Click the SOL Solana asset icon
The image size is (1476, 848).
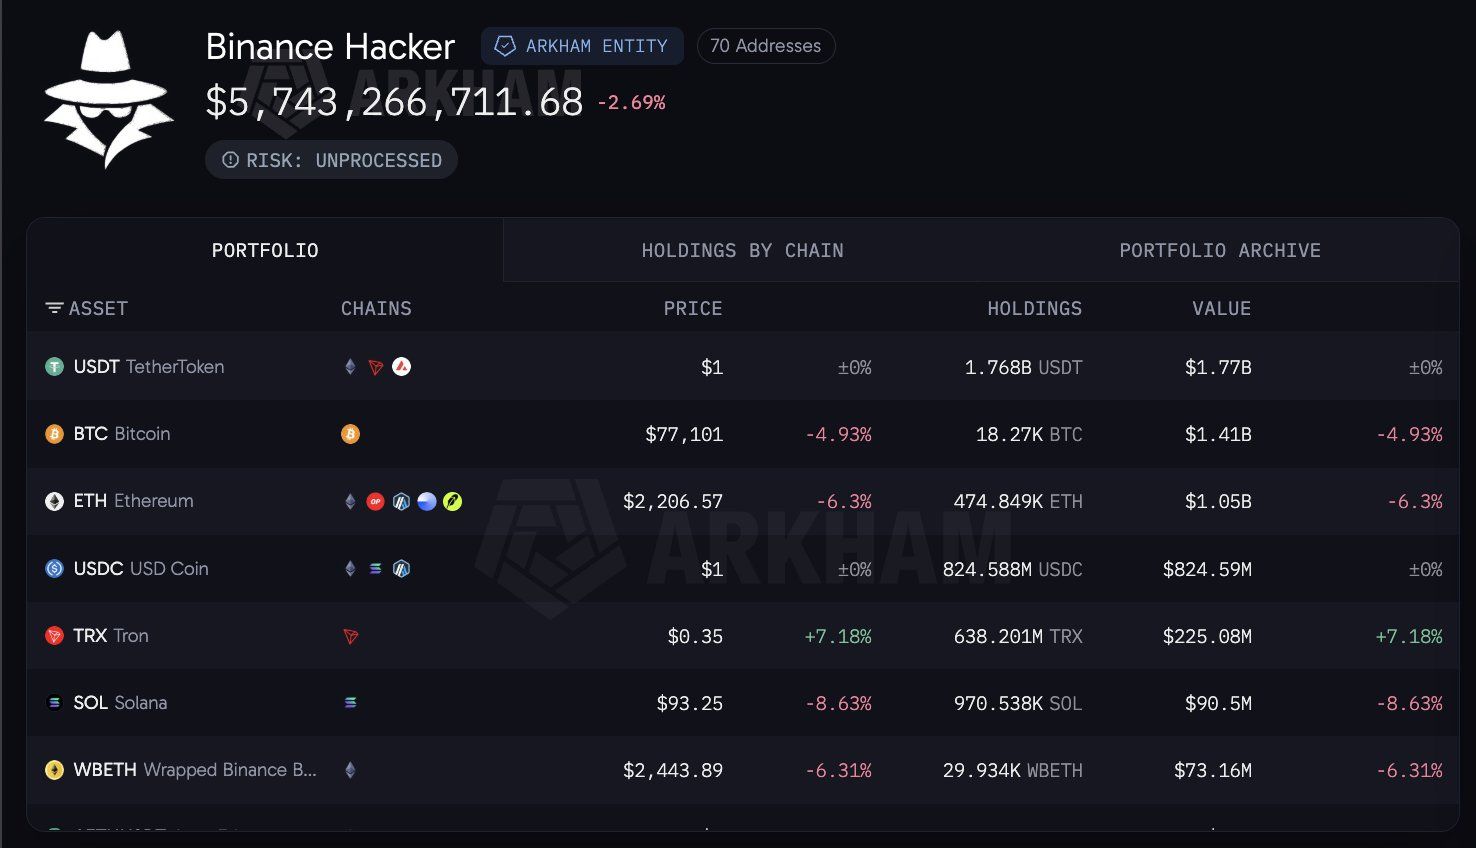point(55,703)
